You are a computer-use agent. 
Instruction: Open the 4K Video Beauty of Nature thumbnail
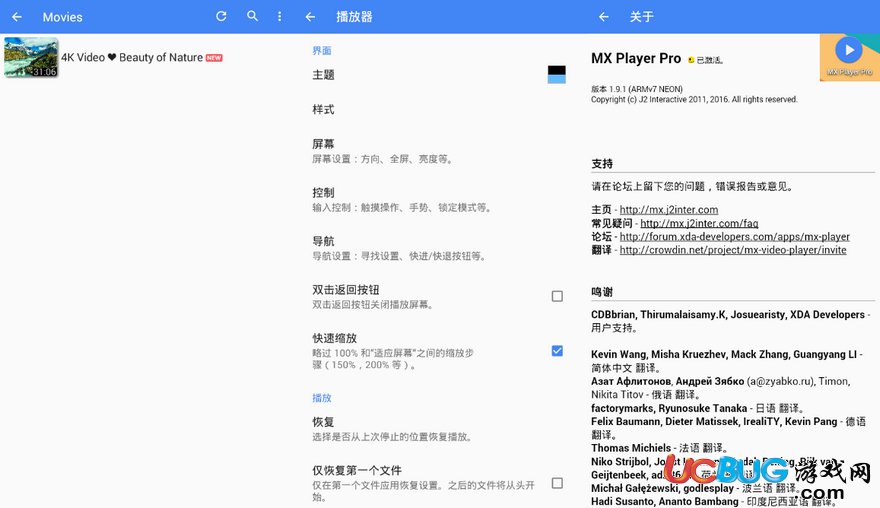coord(31,57)
